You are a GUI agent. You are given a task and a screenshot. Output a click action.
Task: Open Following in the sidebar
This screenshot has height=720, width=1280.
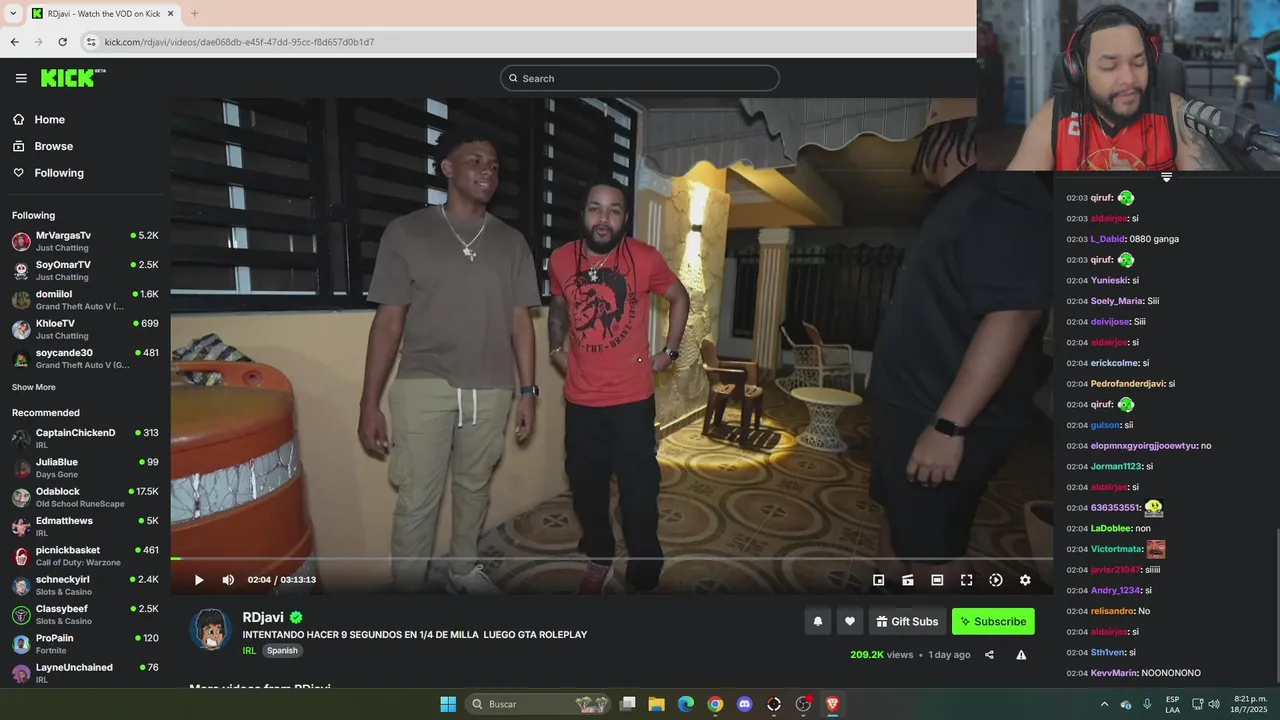48,173
